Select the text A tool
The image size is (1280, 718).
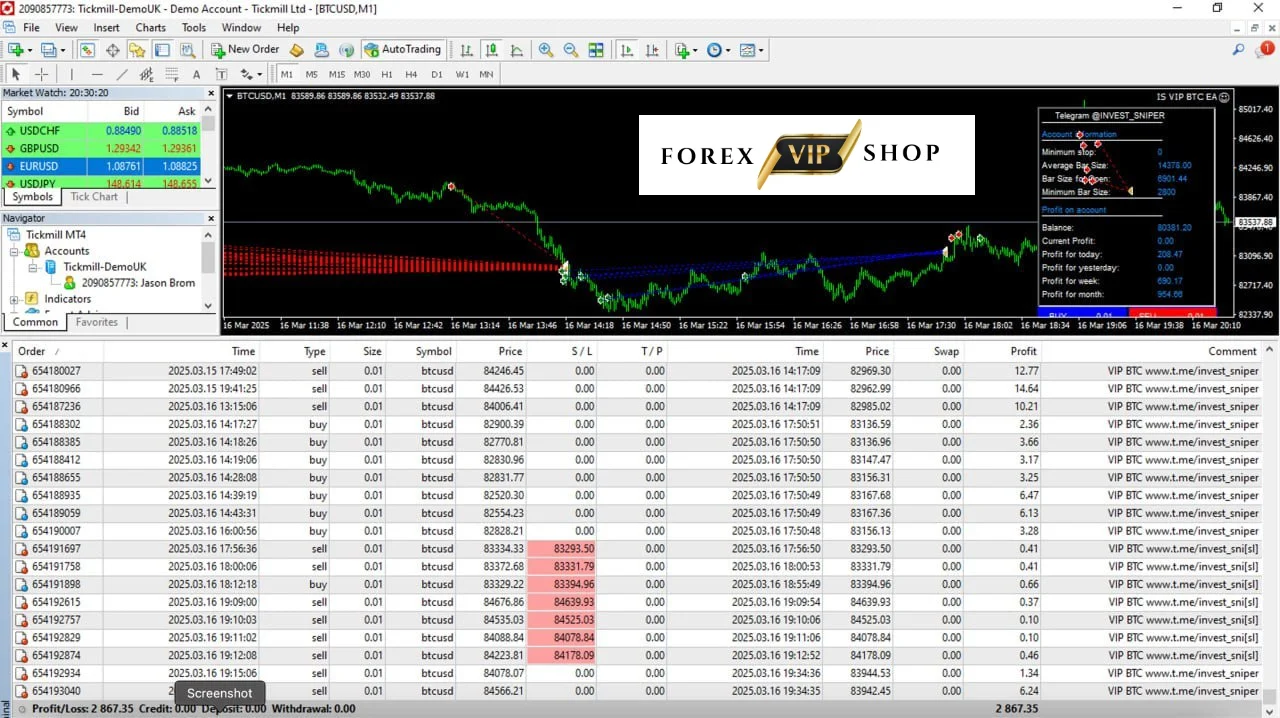pyautogui.click(x=196, y=74)
